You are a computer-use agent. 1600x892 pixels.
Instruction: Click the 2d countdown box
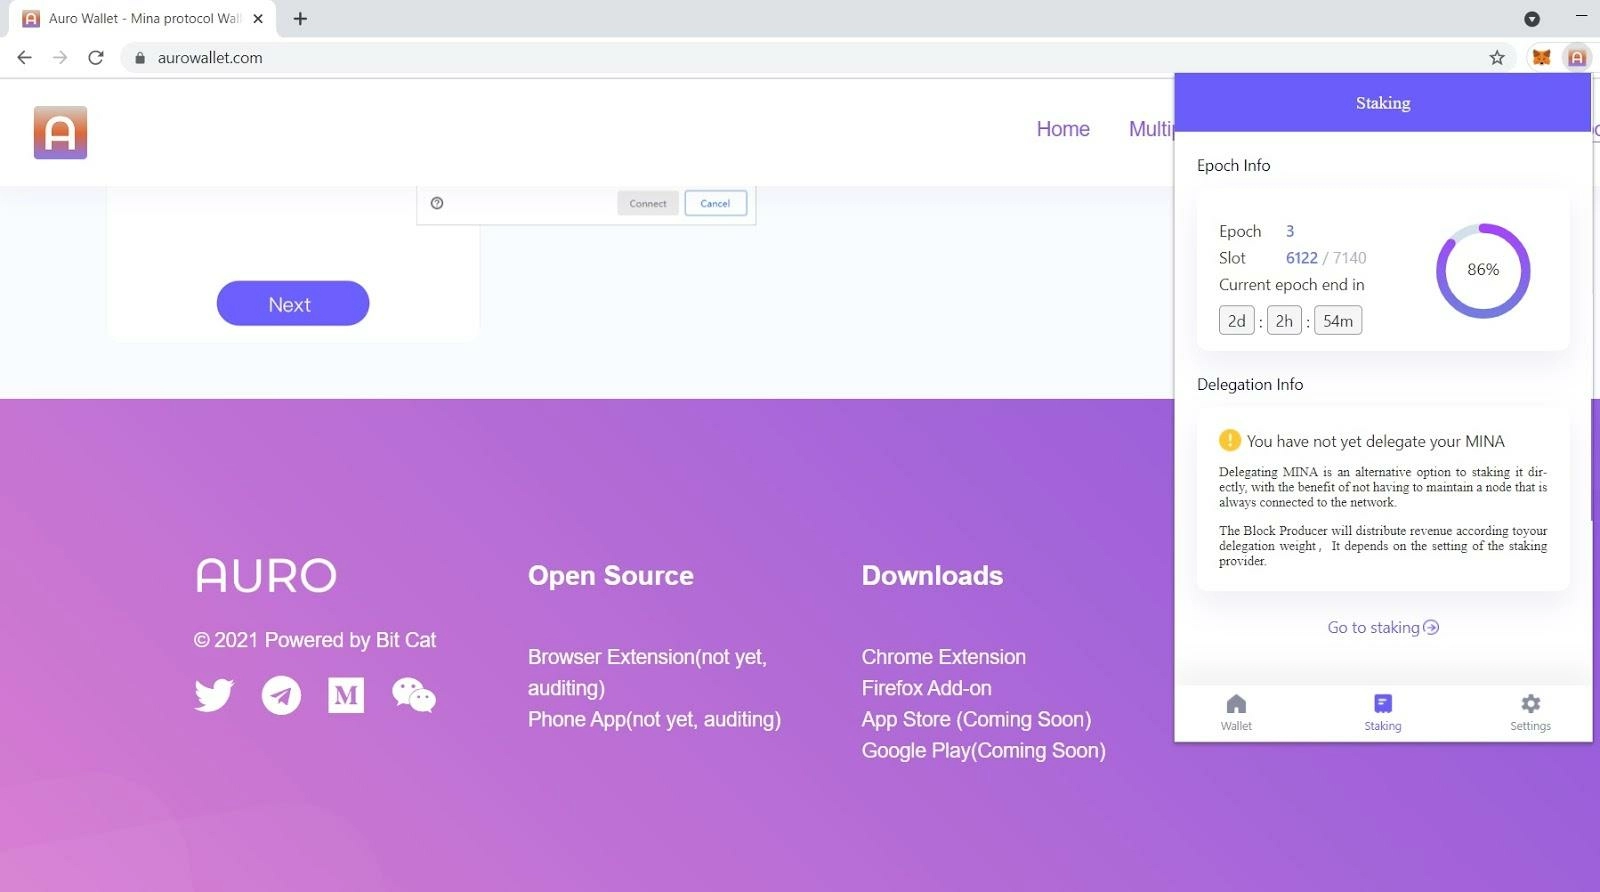tap(1237, 320)
